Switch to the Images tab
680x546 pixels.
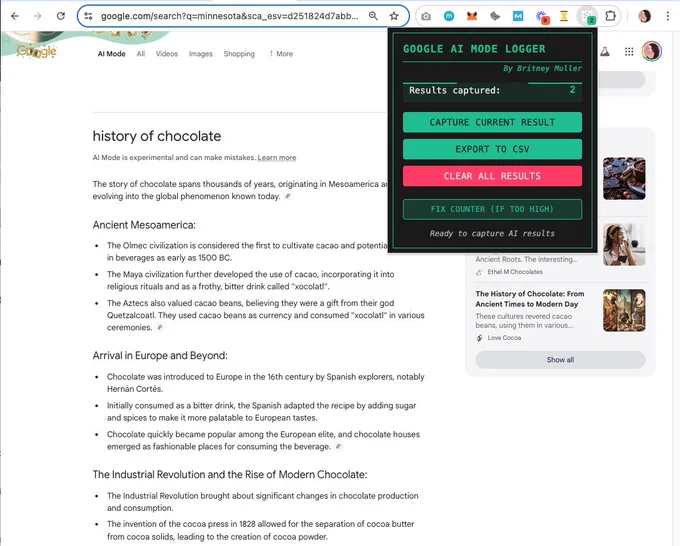[201, 54]
